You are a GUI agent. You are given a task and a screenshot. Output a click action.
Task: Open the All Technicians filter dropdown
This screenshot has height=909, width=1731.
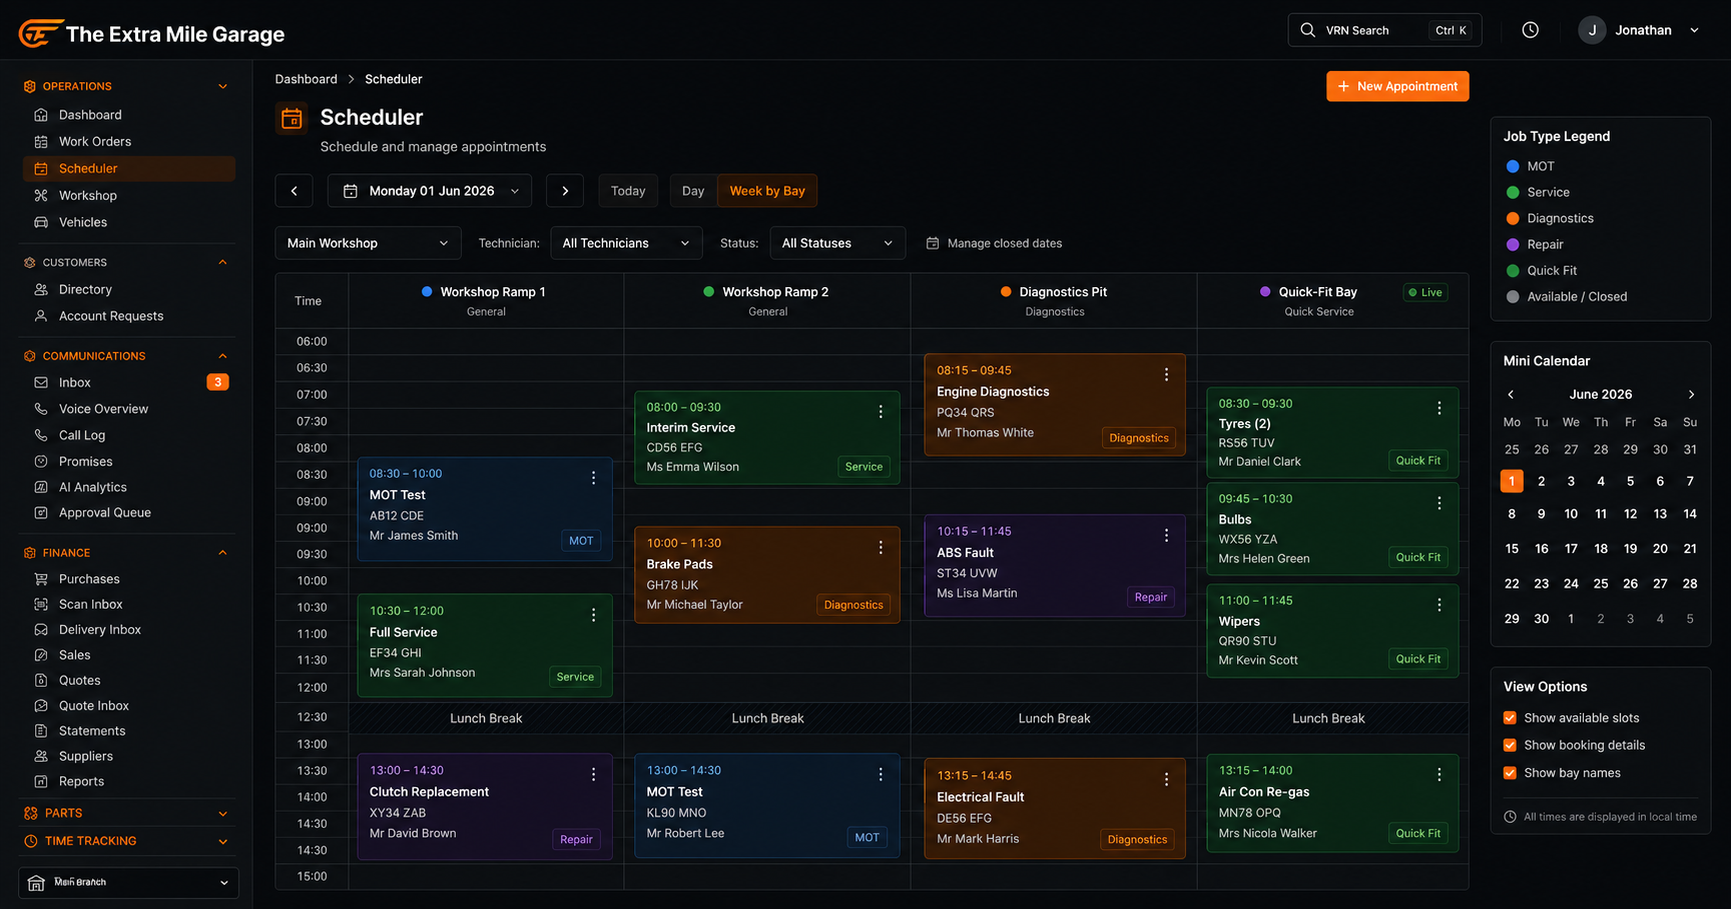(625, 243)
